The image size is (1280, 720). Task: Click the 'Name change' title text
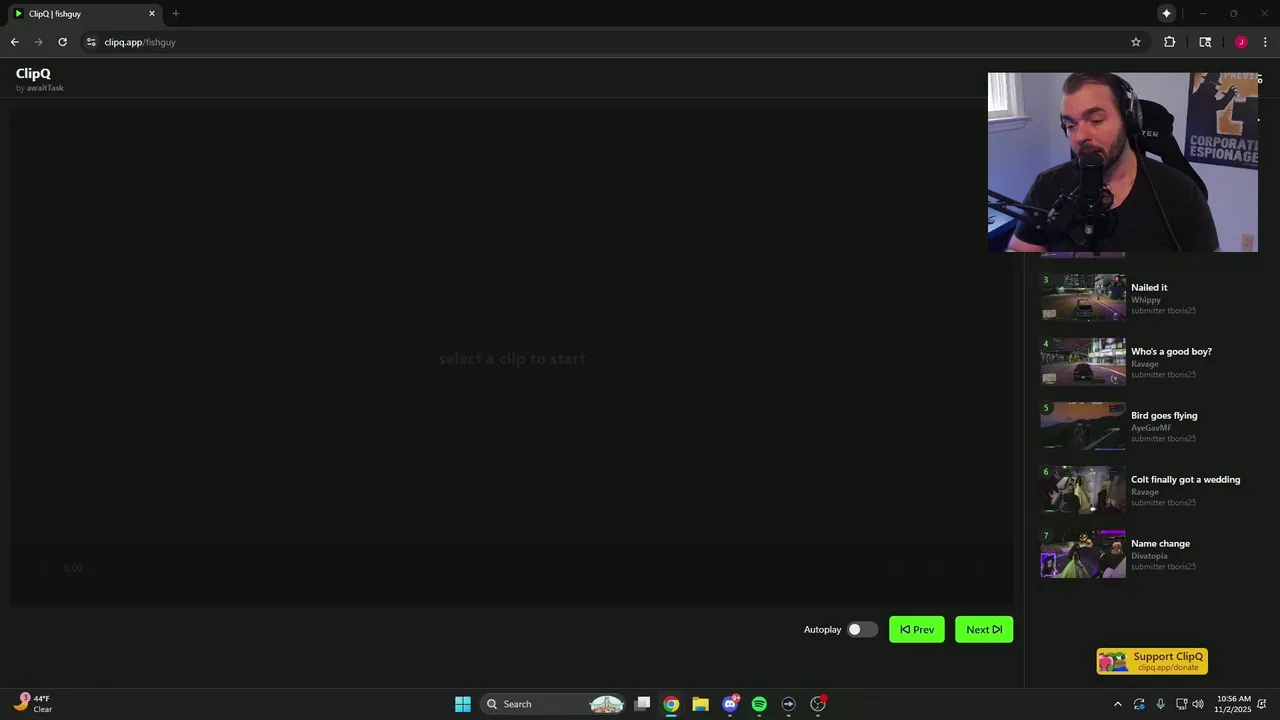(1160, 543)
